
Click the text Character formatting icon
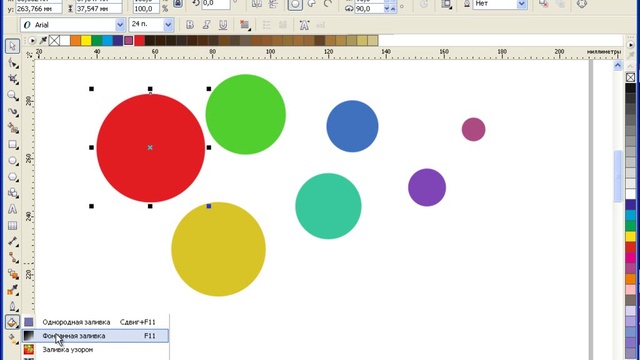click(304, 25)
